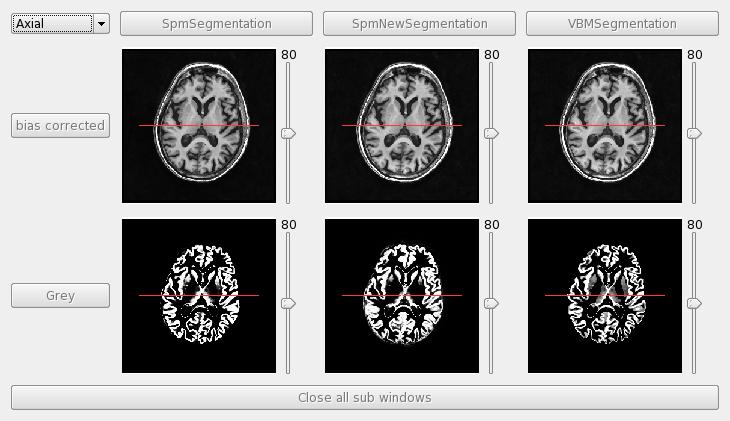
Task: Click the SpmSegmentation column button
Action: click(216, 23)
